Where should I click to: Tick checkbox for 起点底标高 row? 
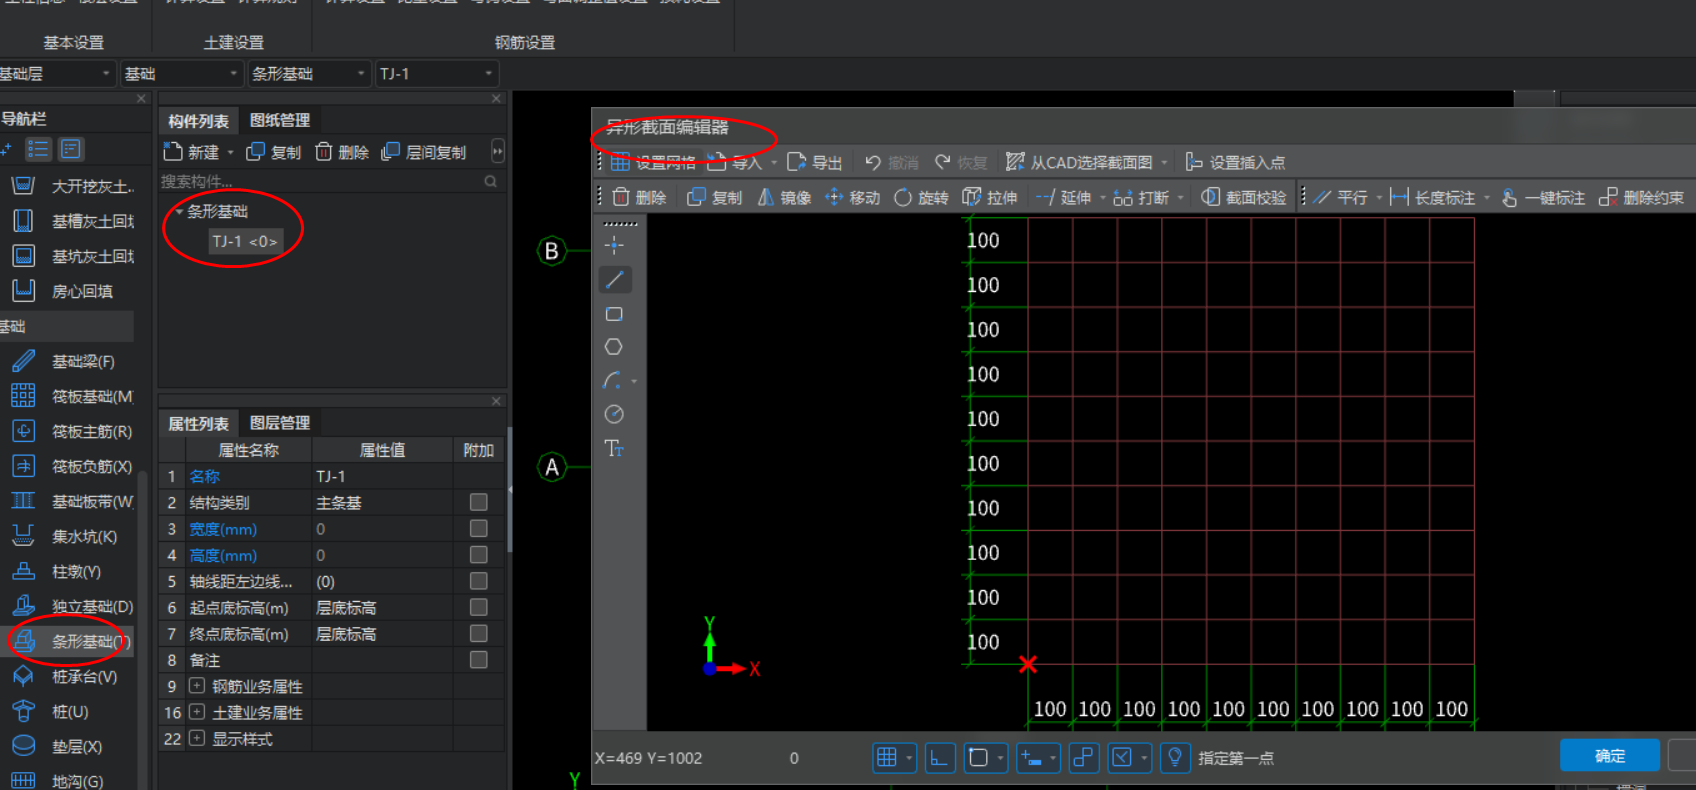[479, 607]
